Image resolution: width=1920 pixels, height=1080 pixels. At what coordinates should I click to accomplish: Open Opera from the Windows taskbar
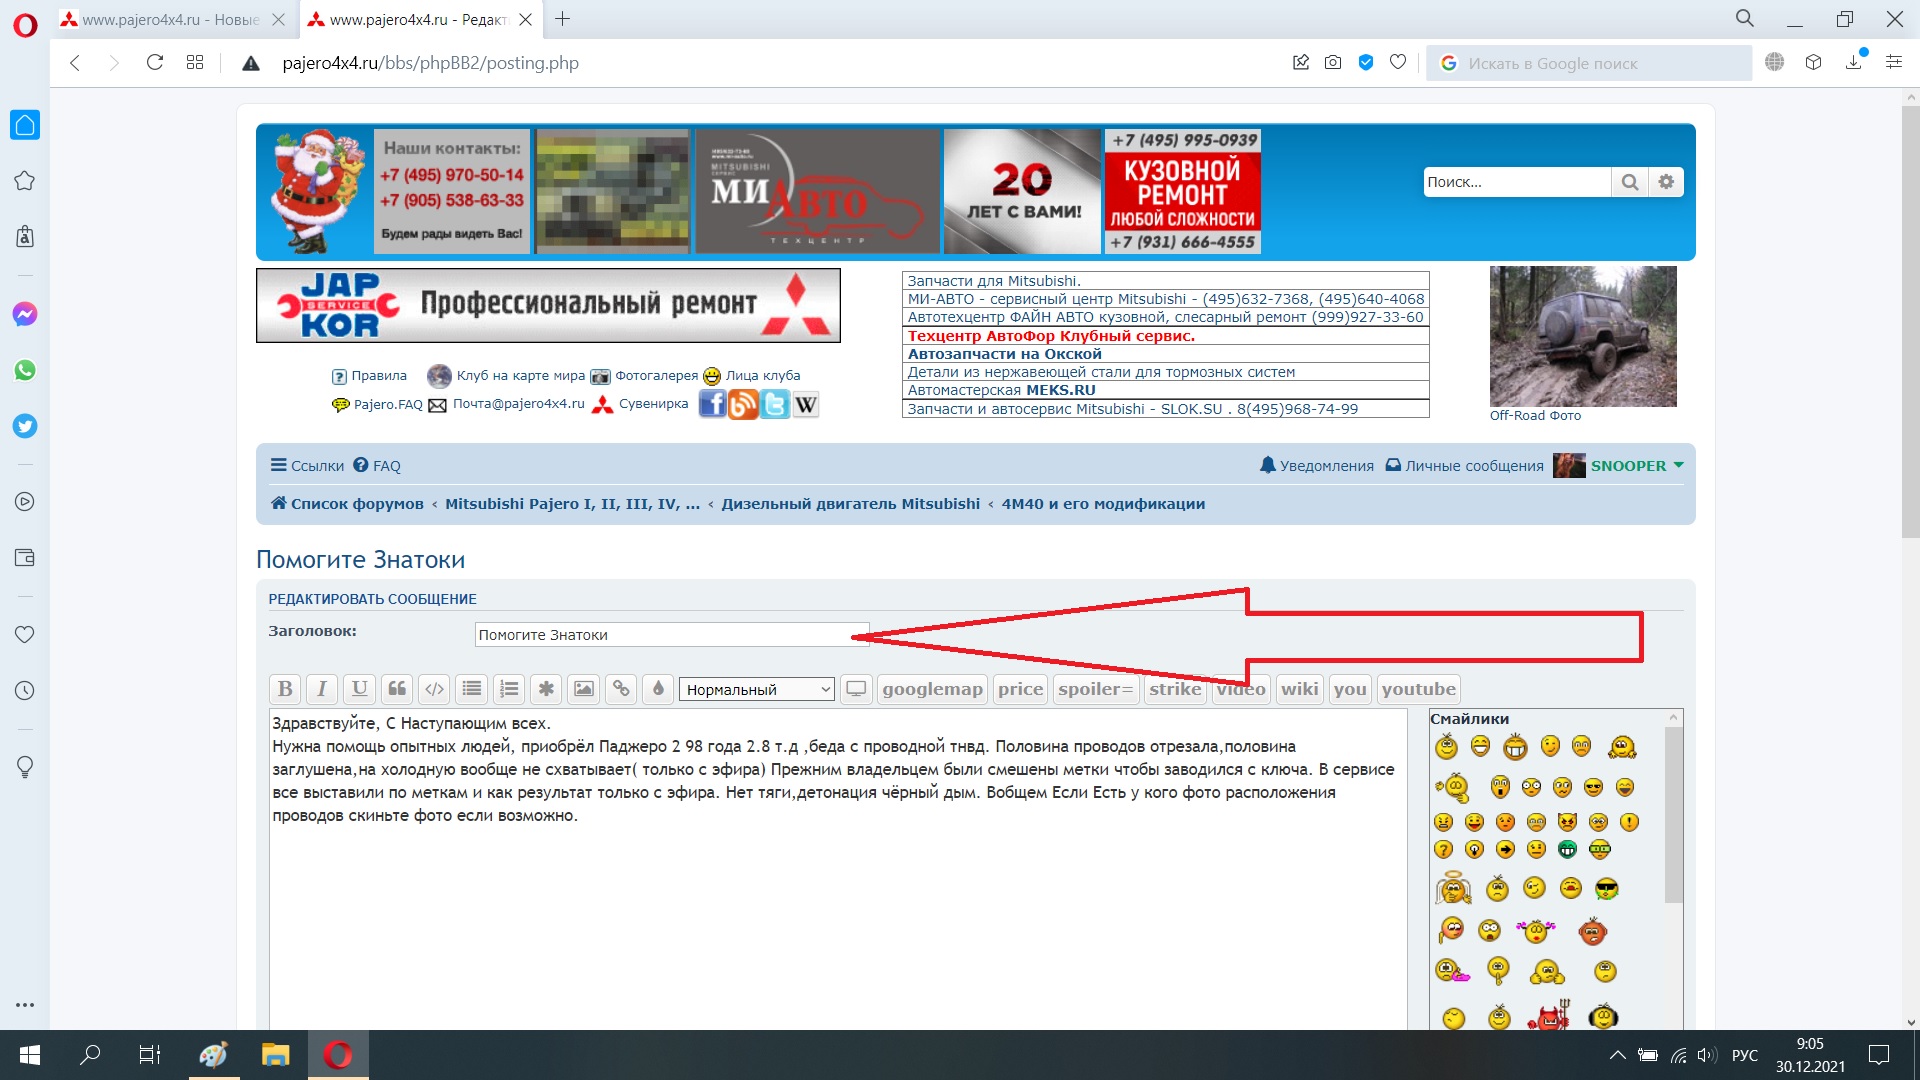[x=338, y=1055]
